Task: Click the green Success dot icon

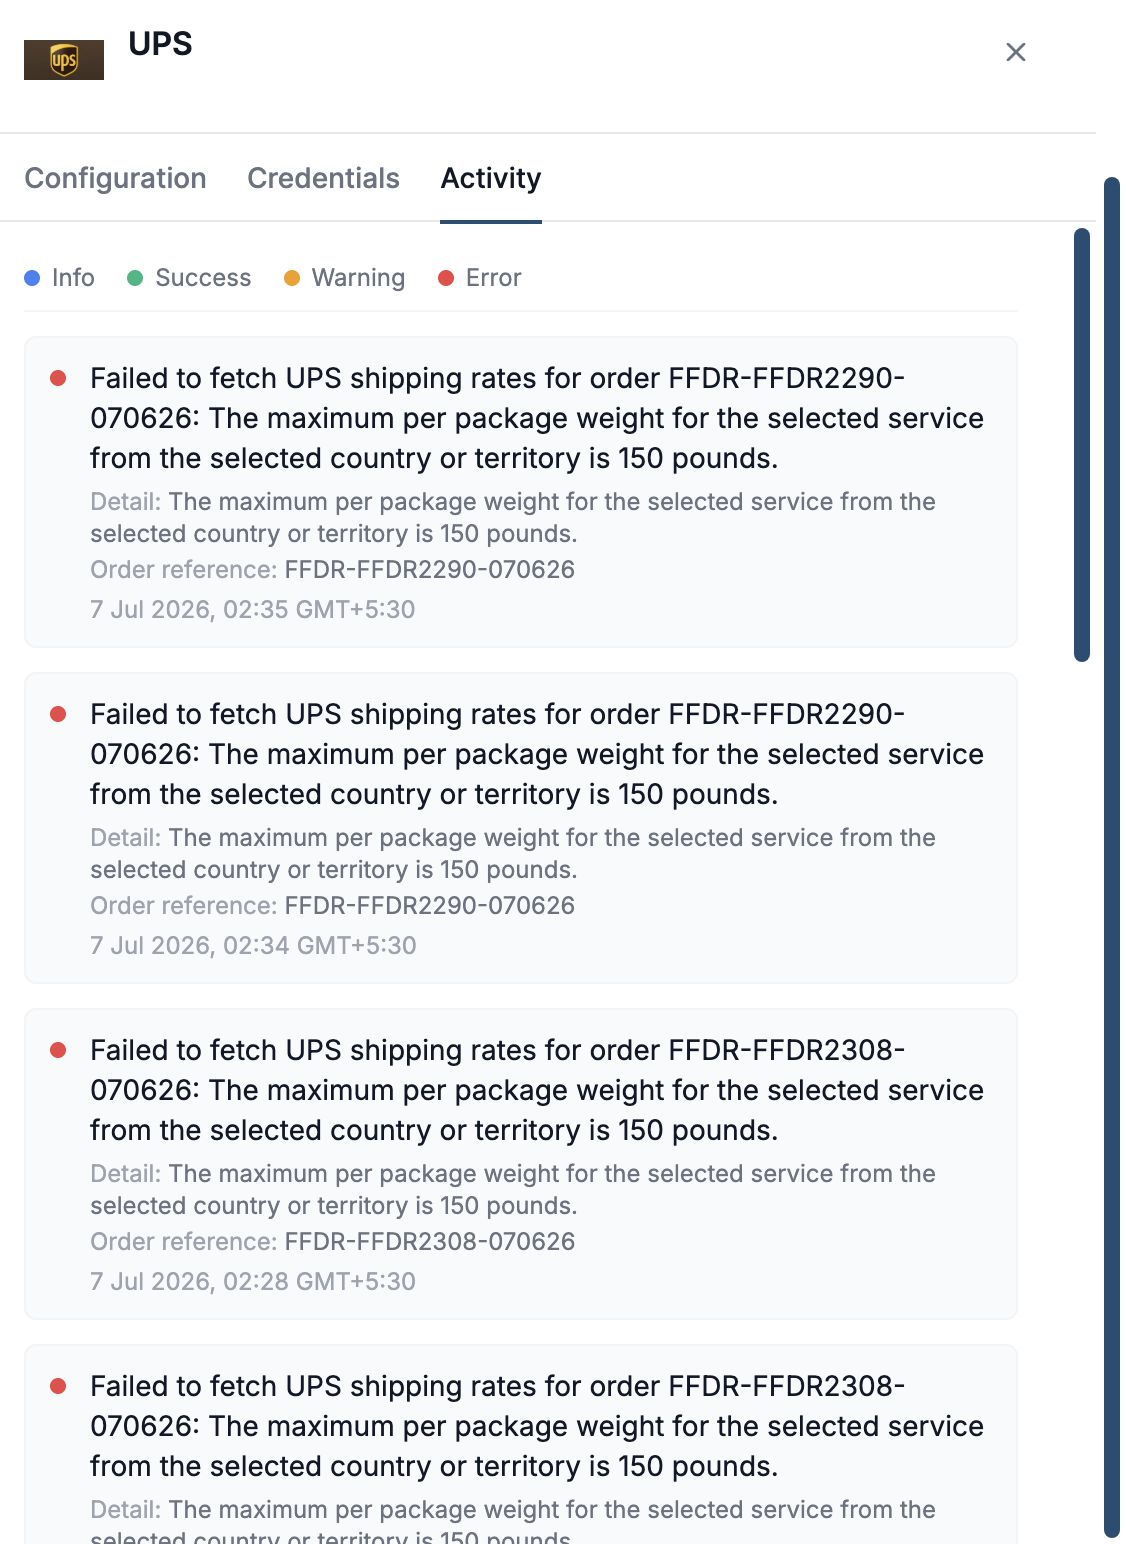Action: click(x=135, y=278)
